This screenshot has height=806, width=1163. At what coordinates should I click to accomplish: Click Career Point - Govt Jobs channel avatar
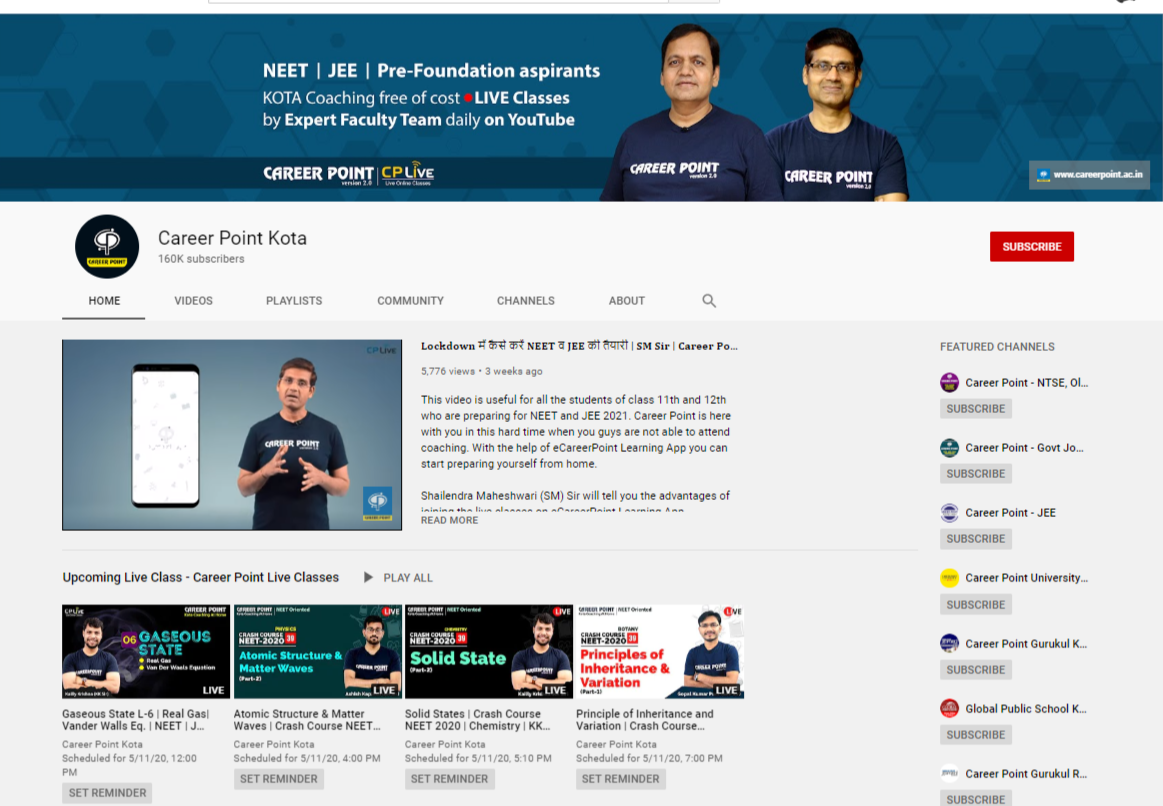click(x=949, y=448)
